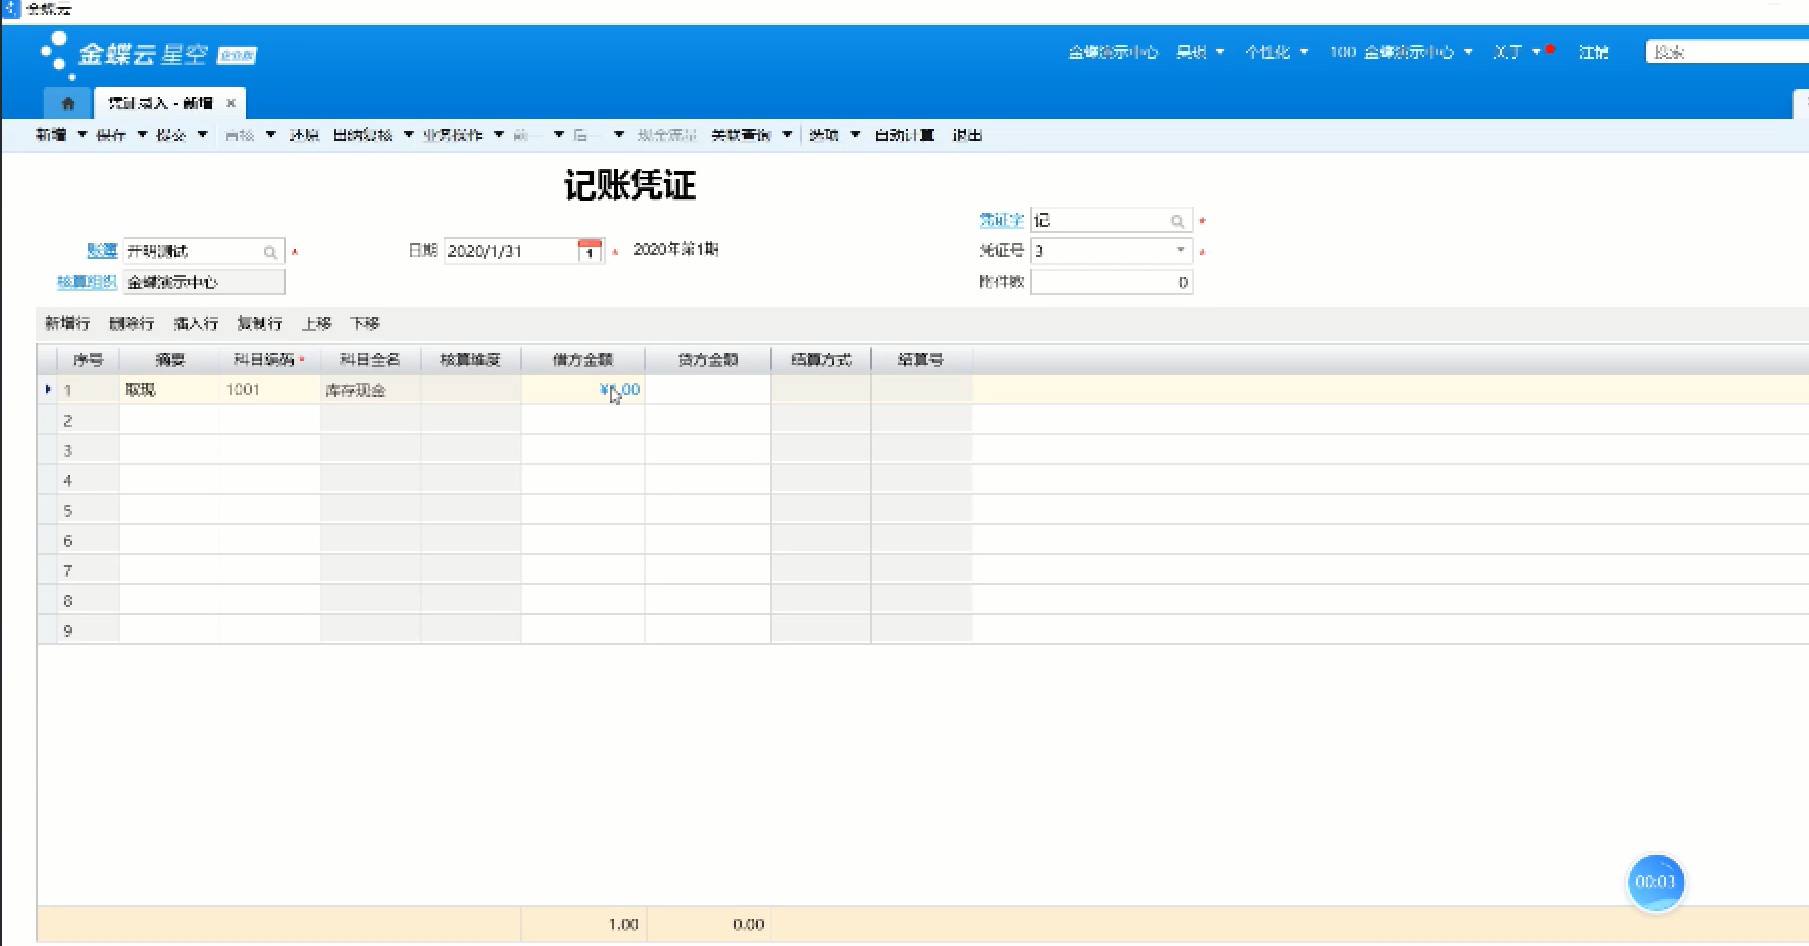The image size is (1809, 946).
Task: Open the date calendar picker icon
Action: pos(590,251)
